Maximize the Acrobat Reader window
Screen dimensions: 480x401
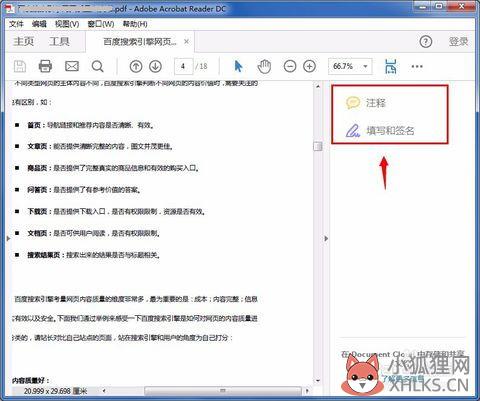[440, 6]
